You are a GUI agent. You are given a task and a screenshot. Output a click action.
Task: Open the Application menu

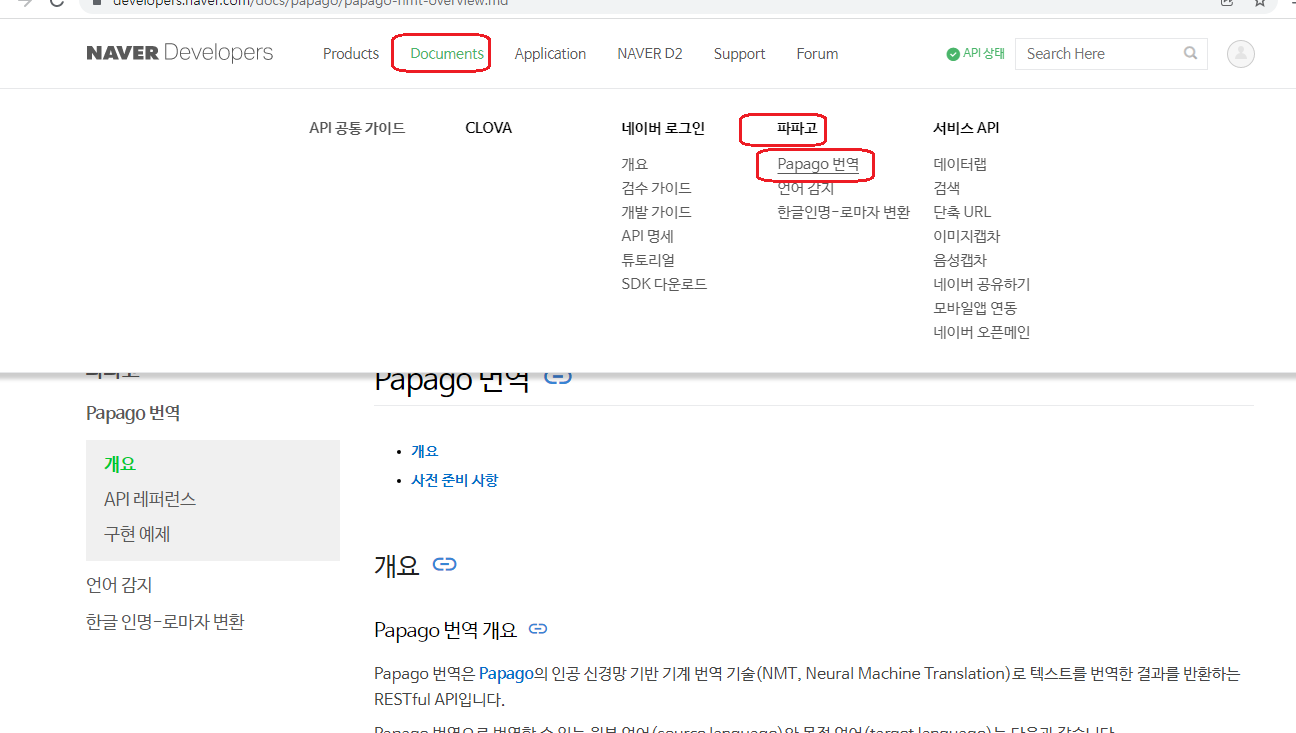[550, 54]
